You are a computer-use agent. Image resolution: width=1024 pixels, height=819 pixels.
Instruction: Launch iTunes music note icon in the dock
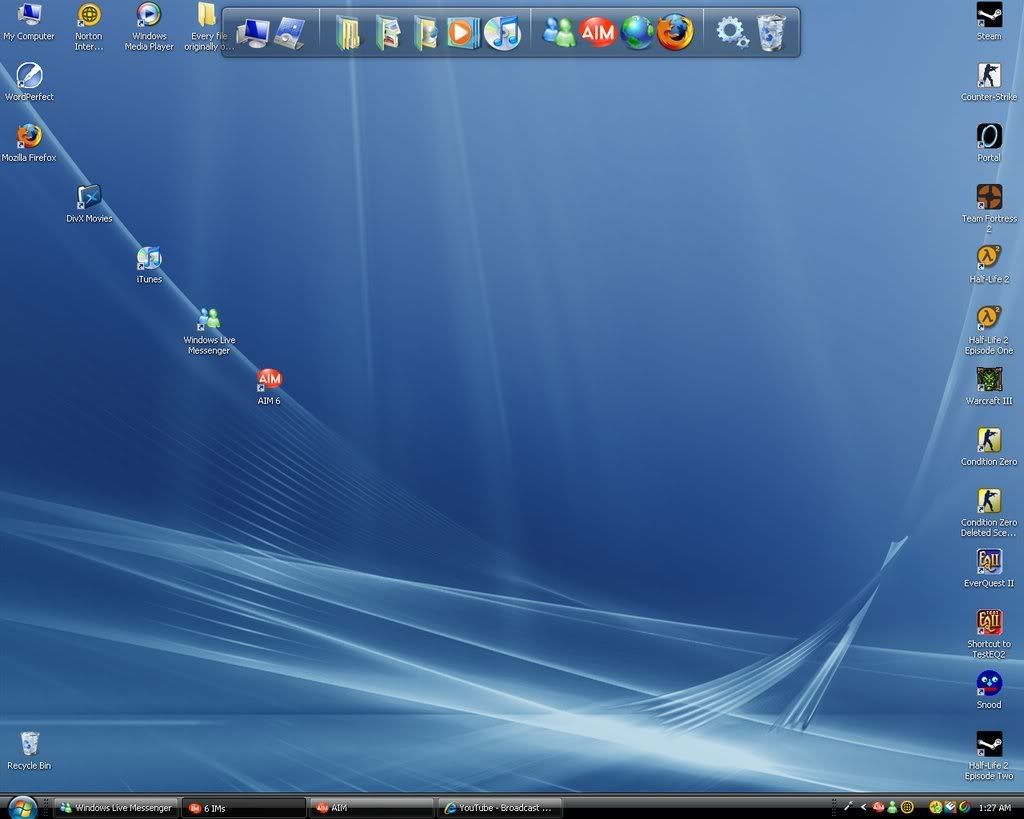502,32
